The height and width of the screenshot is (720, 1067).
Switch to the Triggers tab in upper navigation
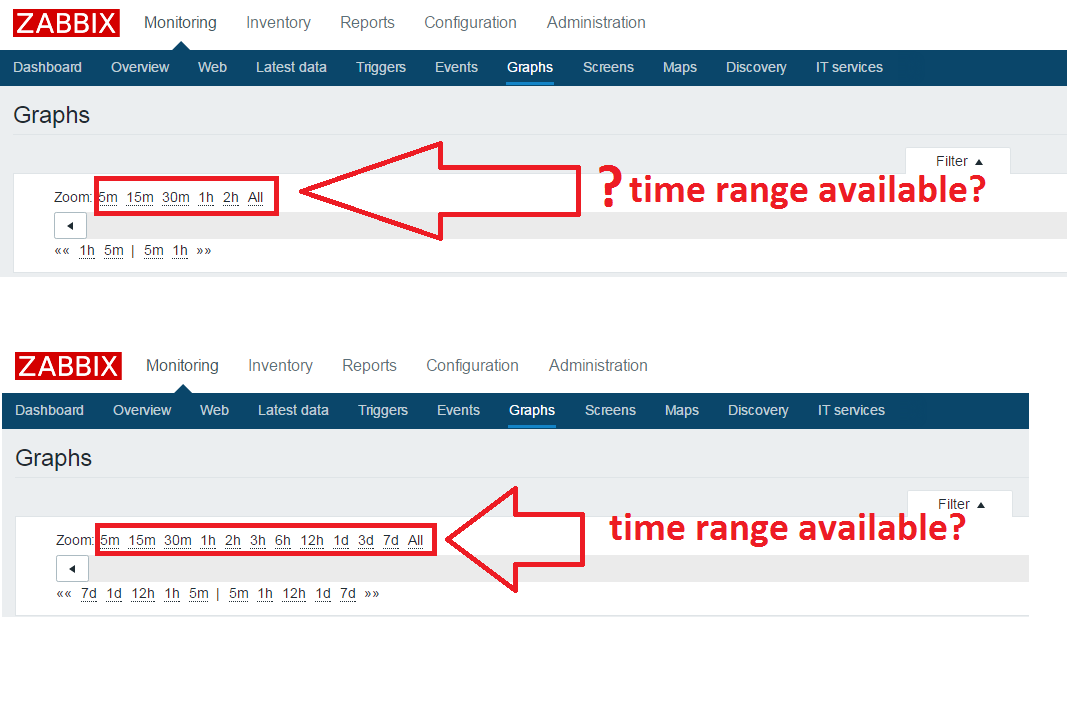coord(381,67)
